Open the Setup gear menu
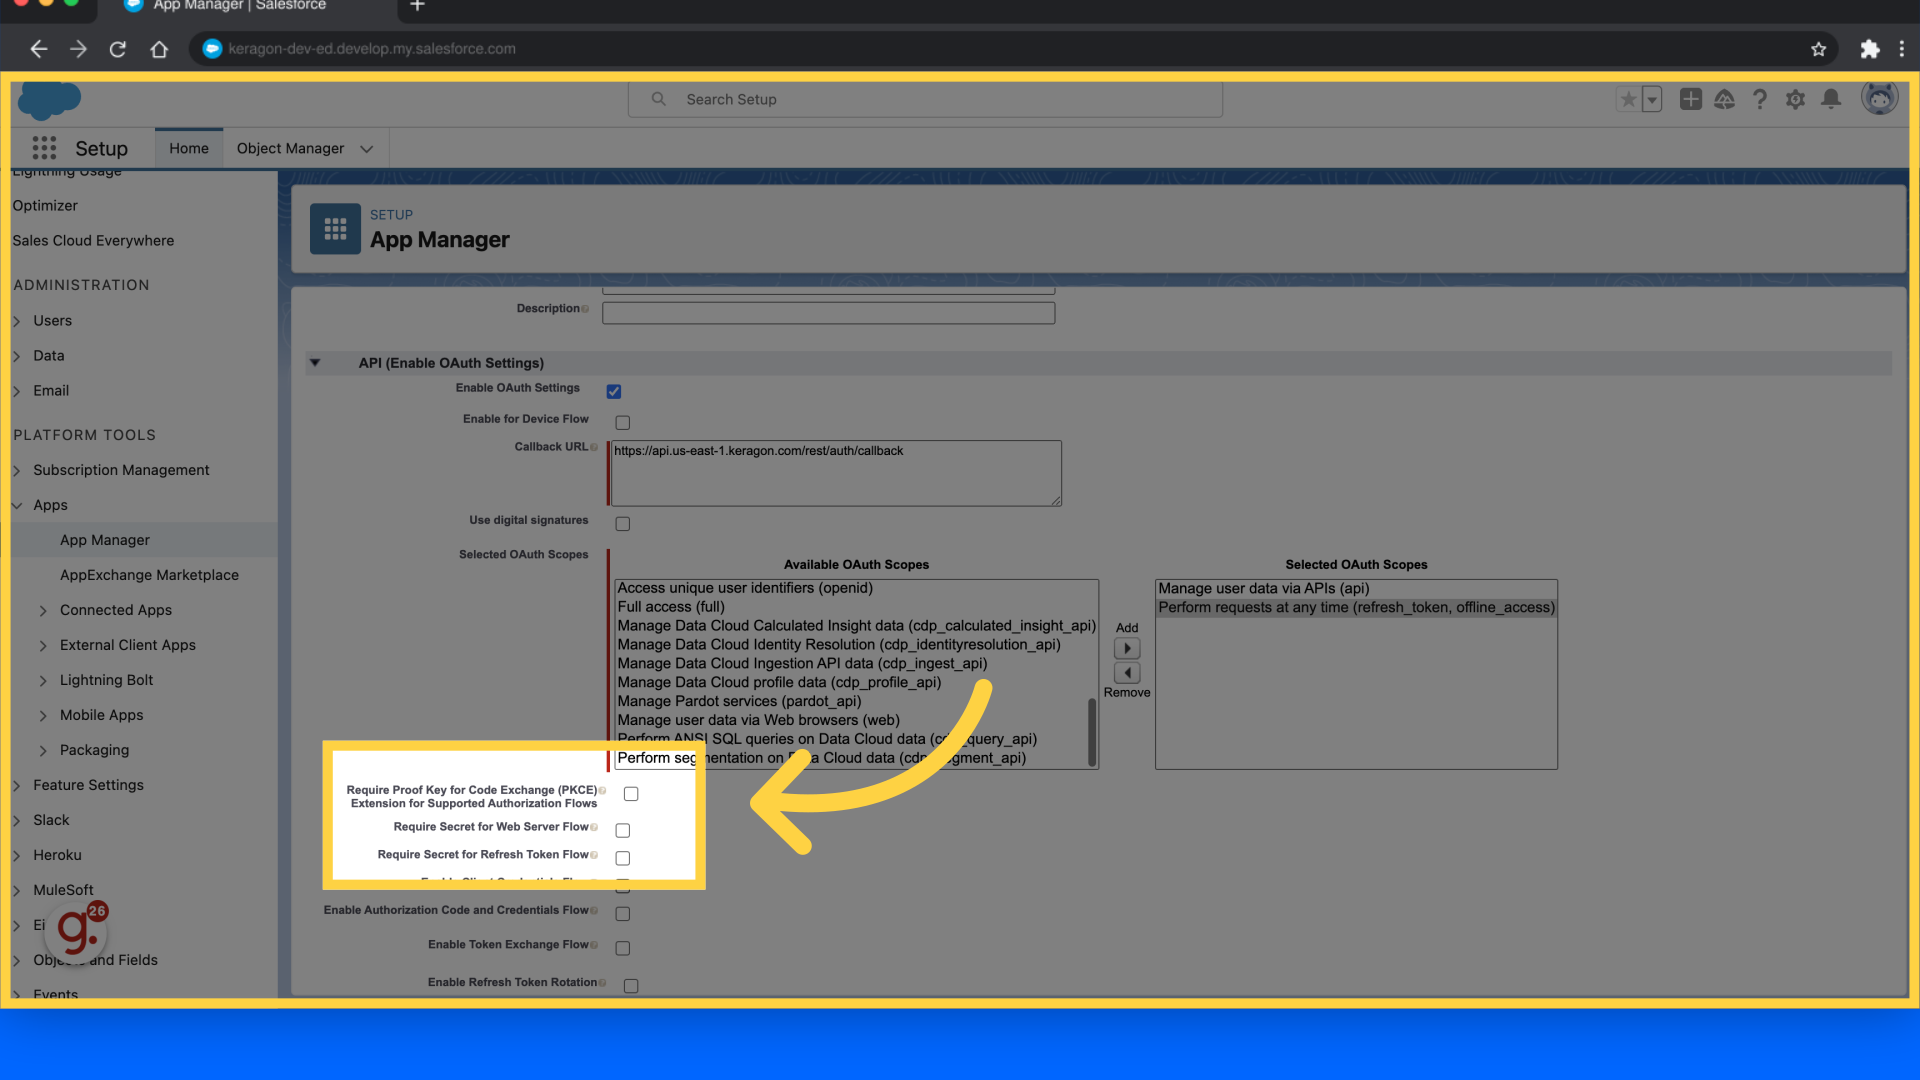 (x=1796, y=99)
